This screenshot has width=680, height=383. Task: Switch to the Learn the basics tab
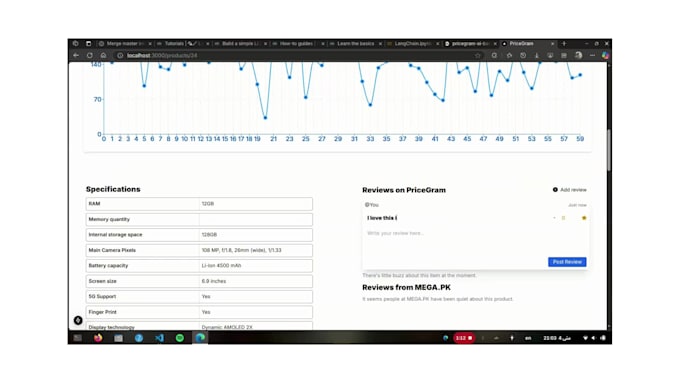tap(355, 43)
